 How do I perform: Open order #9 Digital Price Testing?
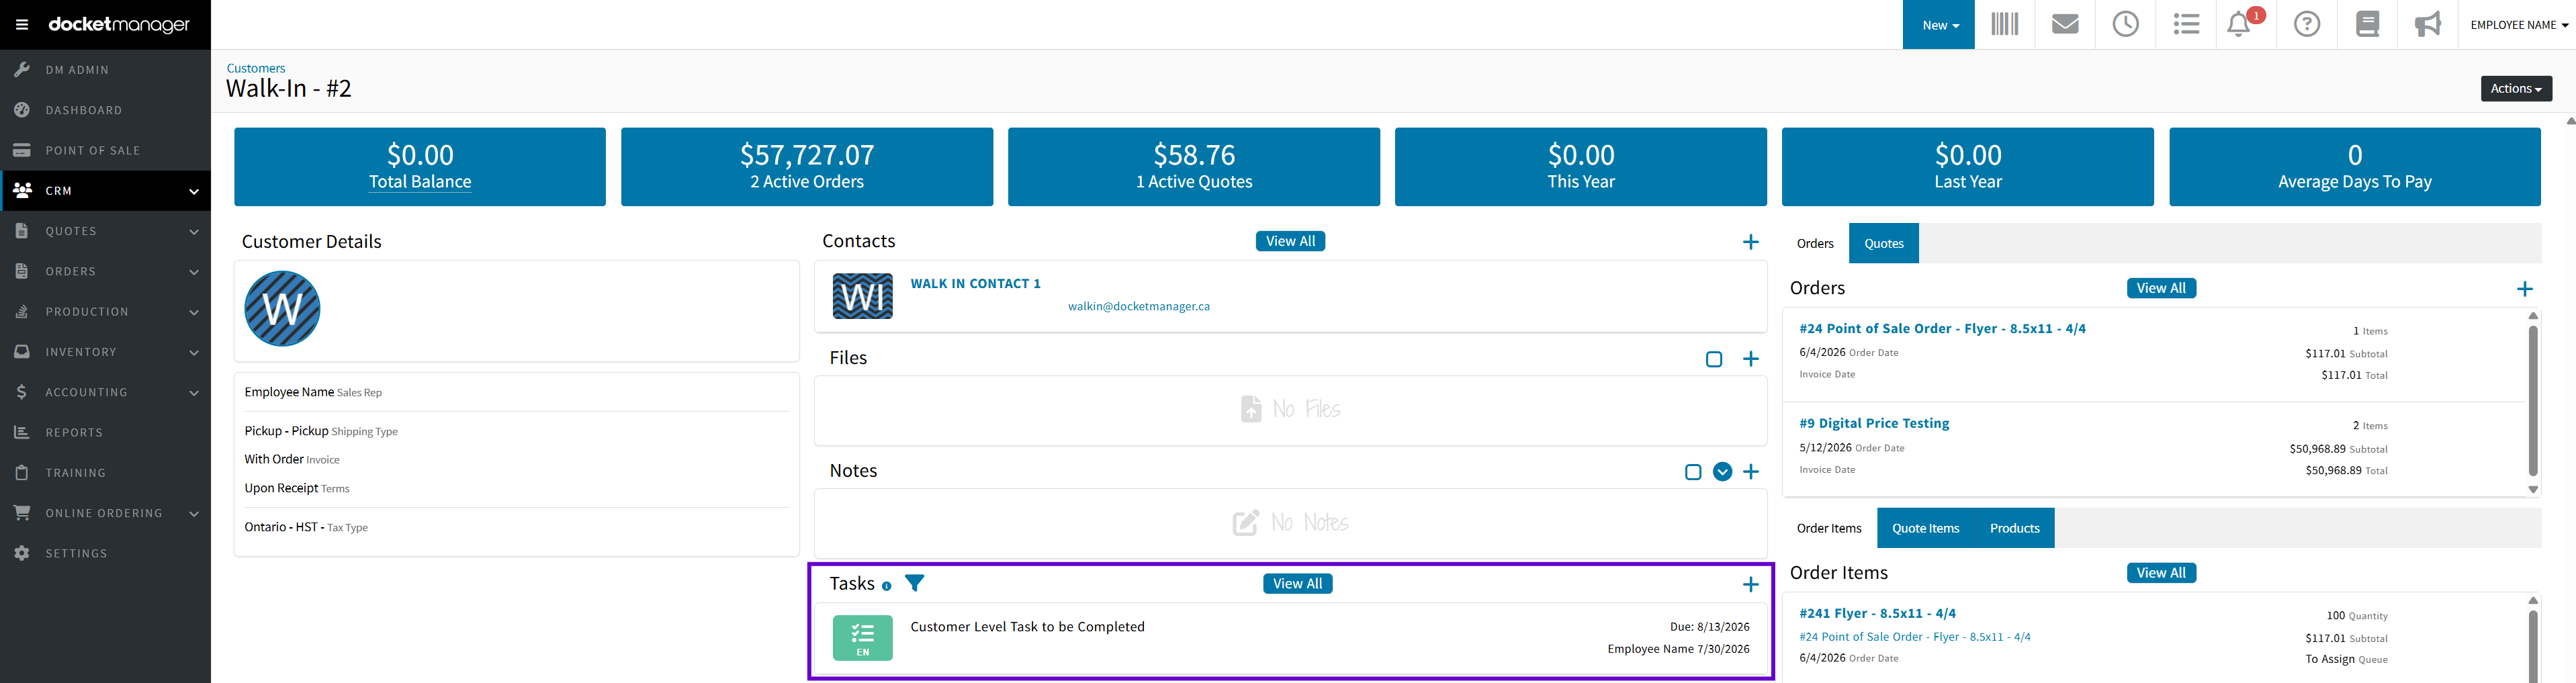[x=1874, y=424]
